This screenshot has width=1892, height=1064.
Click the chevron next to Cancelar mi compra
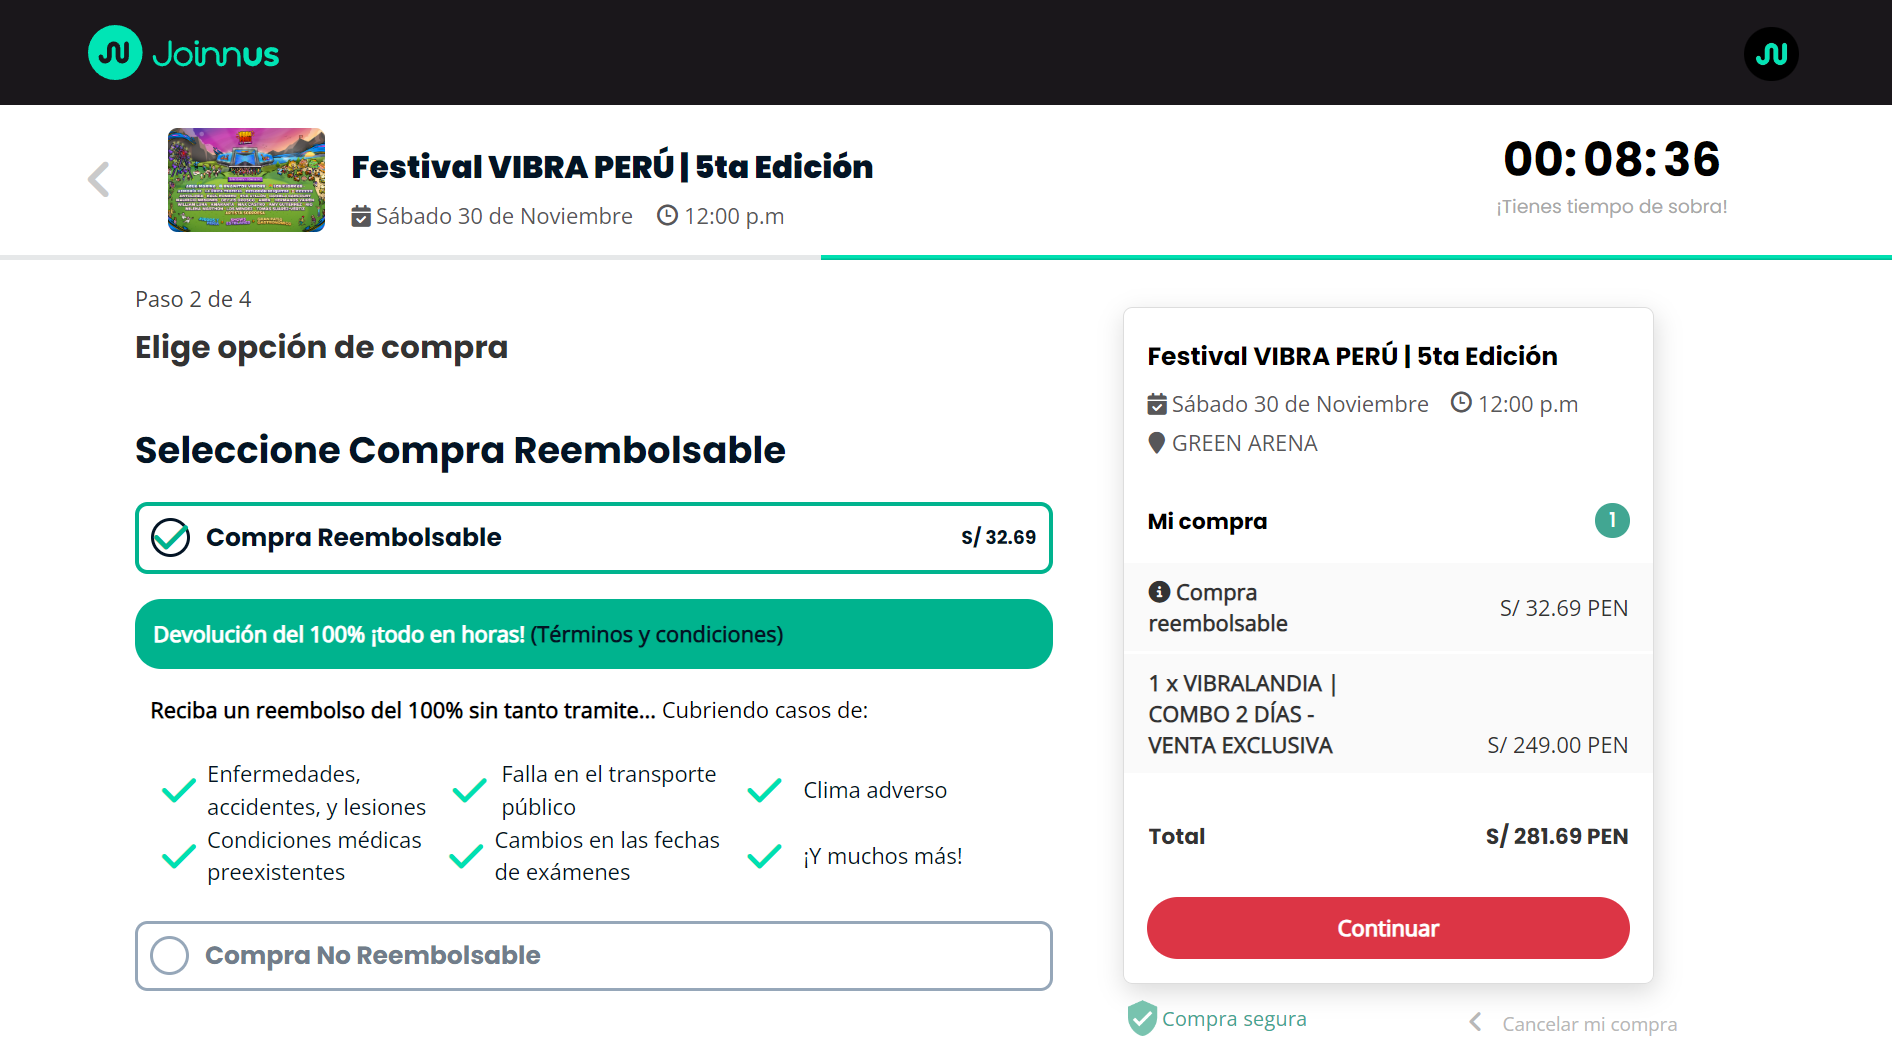tap(1475, 1022)
